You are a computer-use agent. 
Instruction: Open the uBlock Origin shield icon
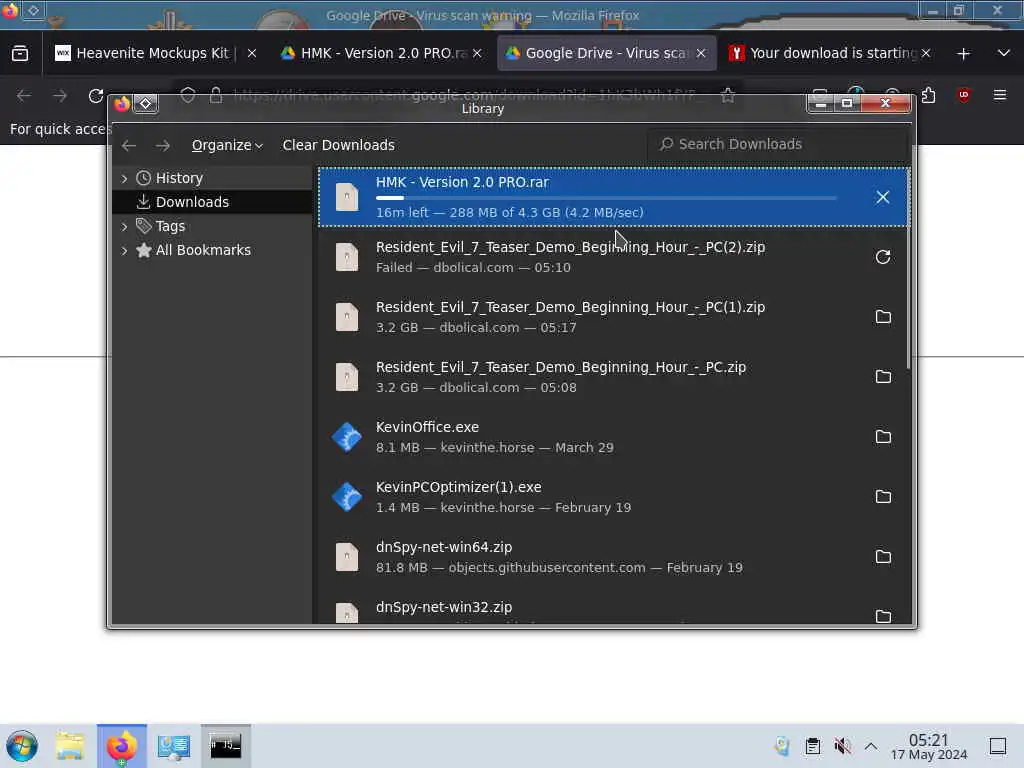963,96
